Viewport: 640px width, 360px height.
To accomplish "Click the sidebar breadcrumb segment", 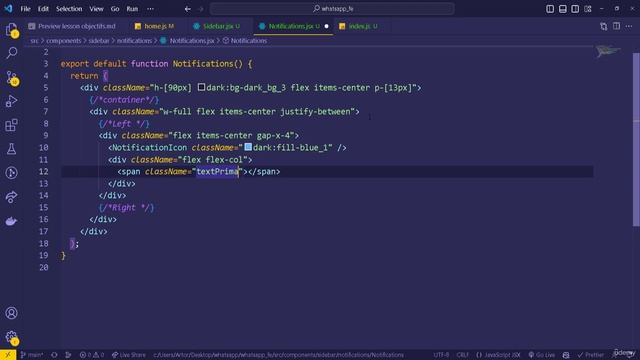I will pos(99,41).
